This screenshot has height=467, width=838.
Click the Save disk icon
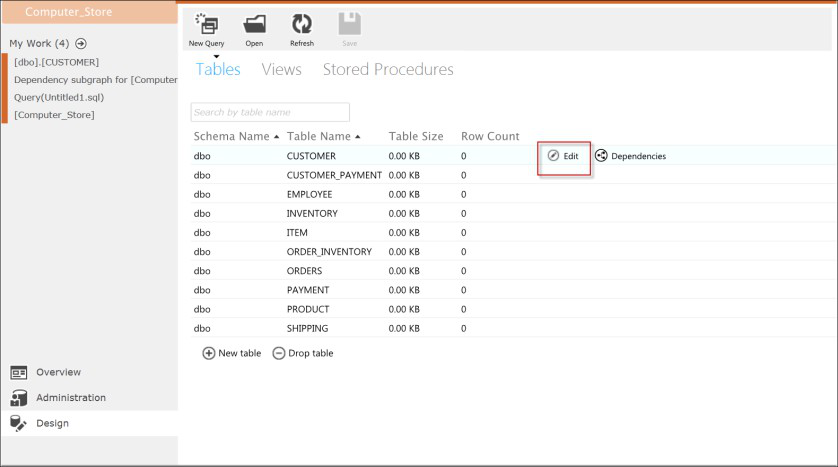349,24
